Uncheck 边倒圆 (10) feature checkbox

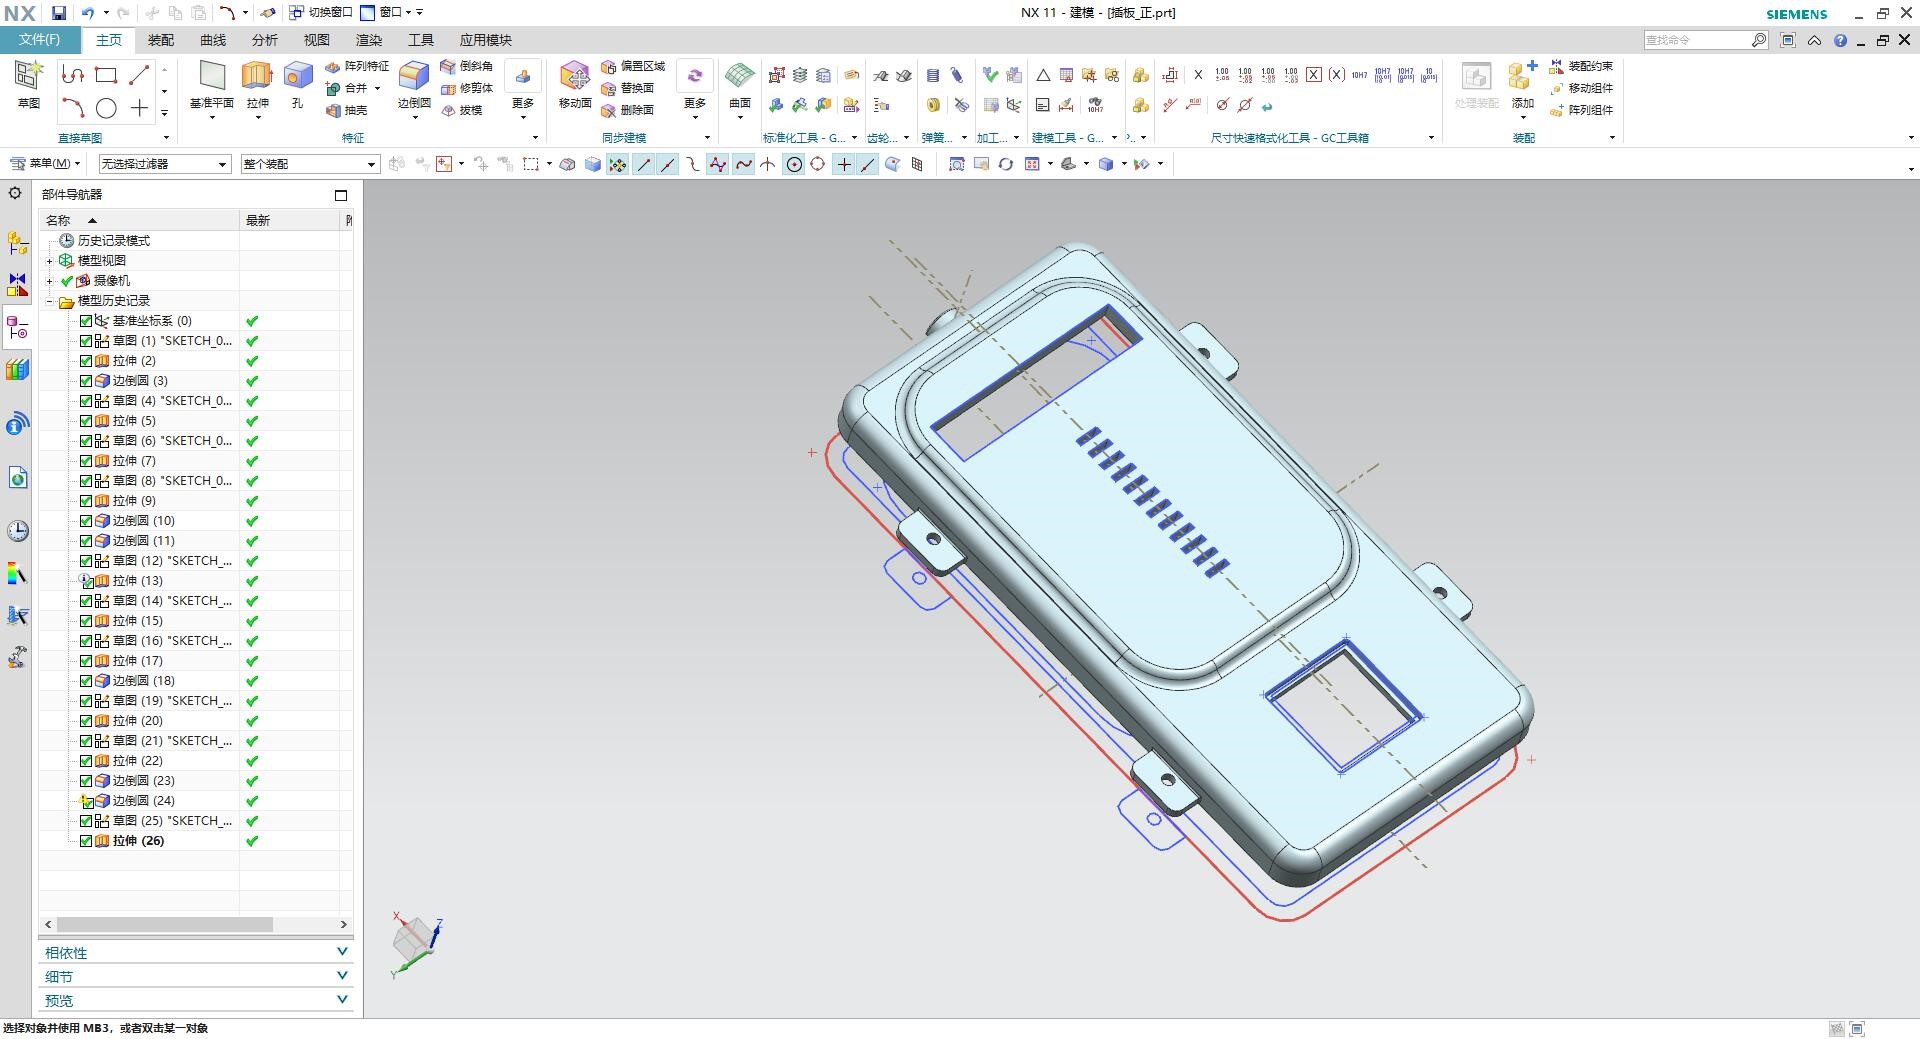click(86, 521)
